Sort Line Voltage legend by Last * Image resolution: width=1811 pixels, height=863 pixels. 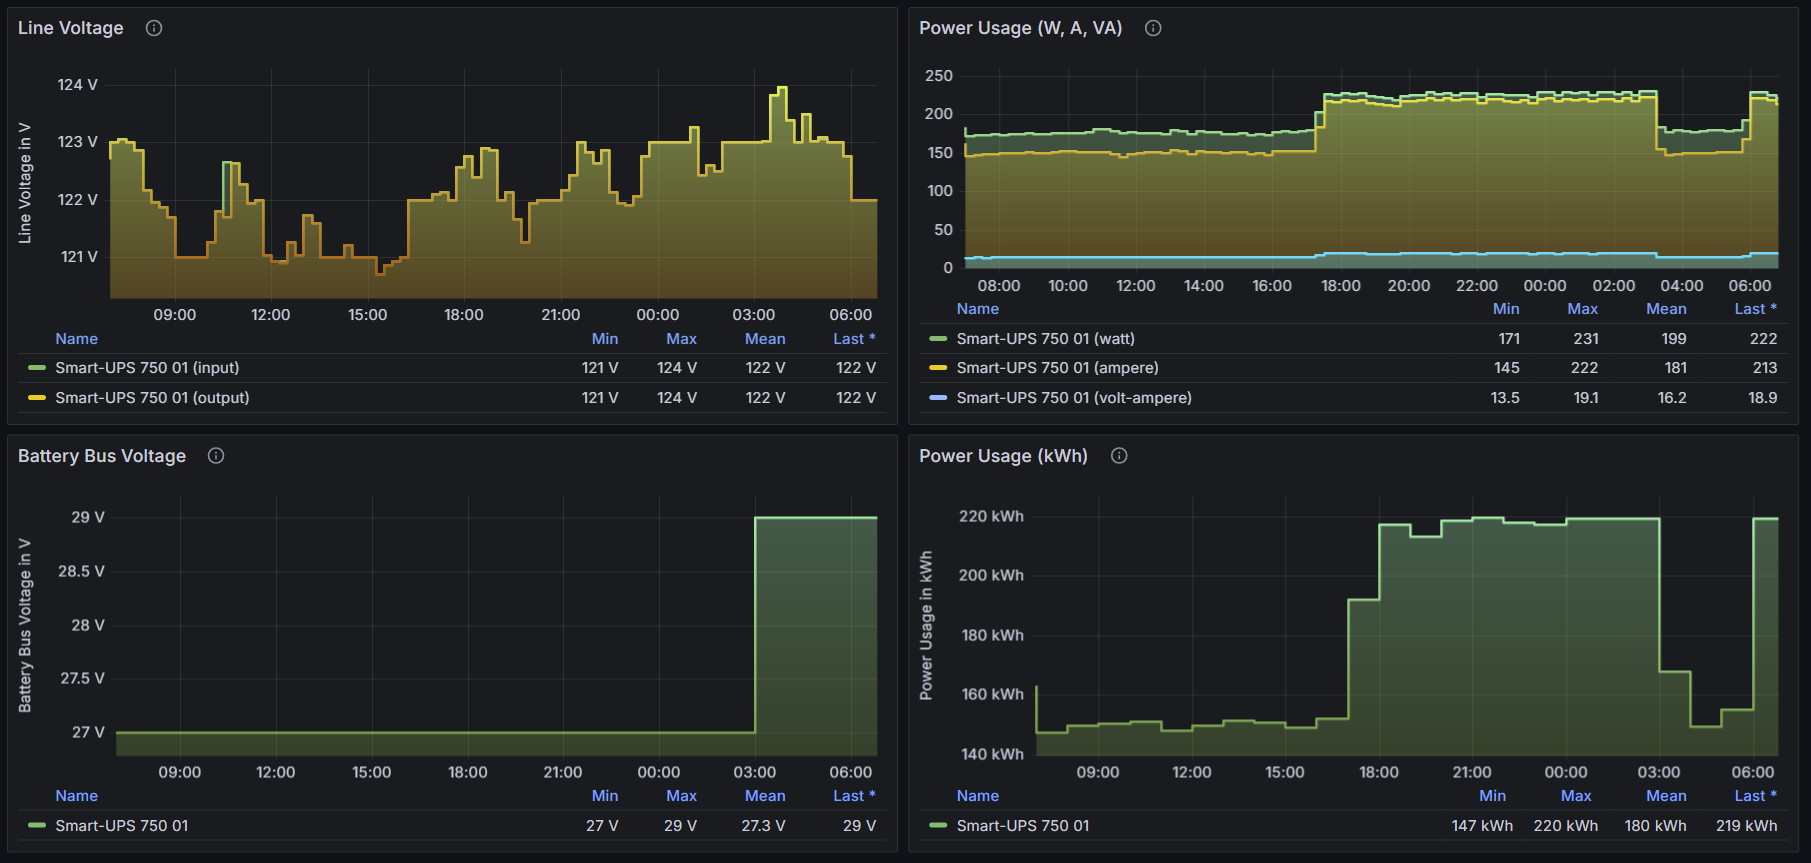[x=854, y=339]
